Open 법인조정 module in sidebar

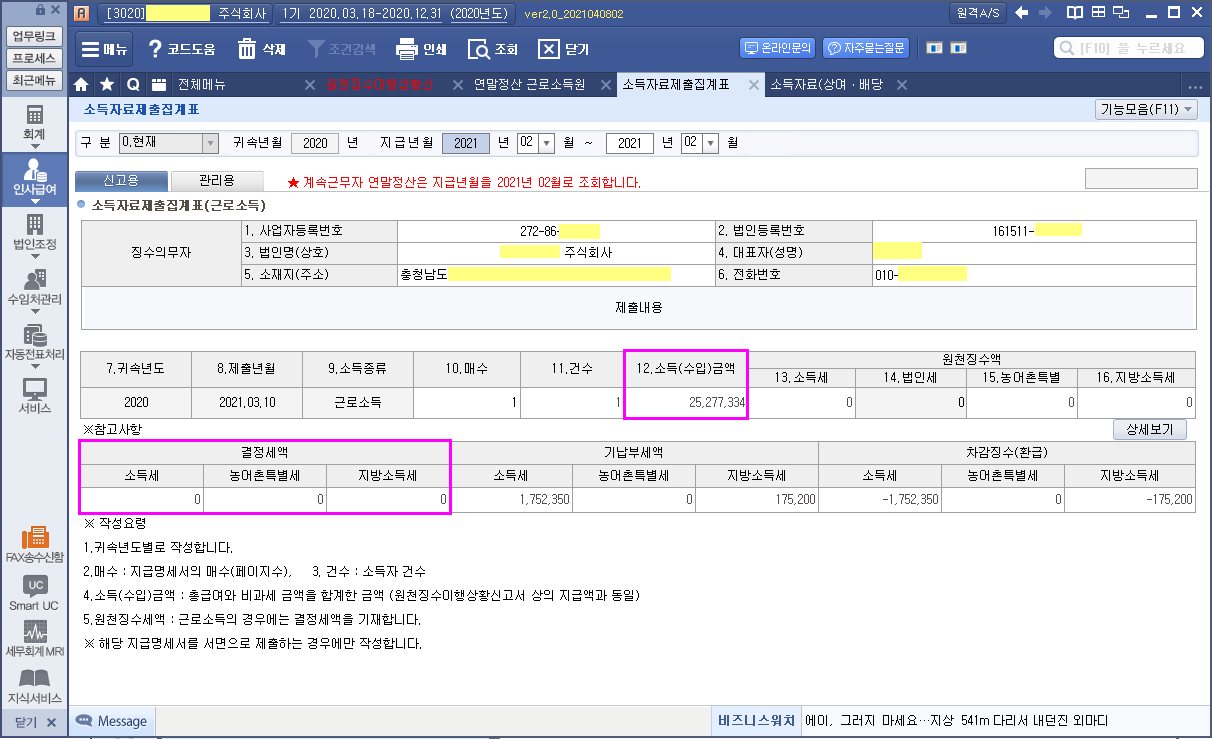pyautogui.click(x=34, y=233)
